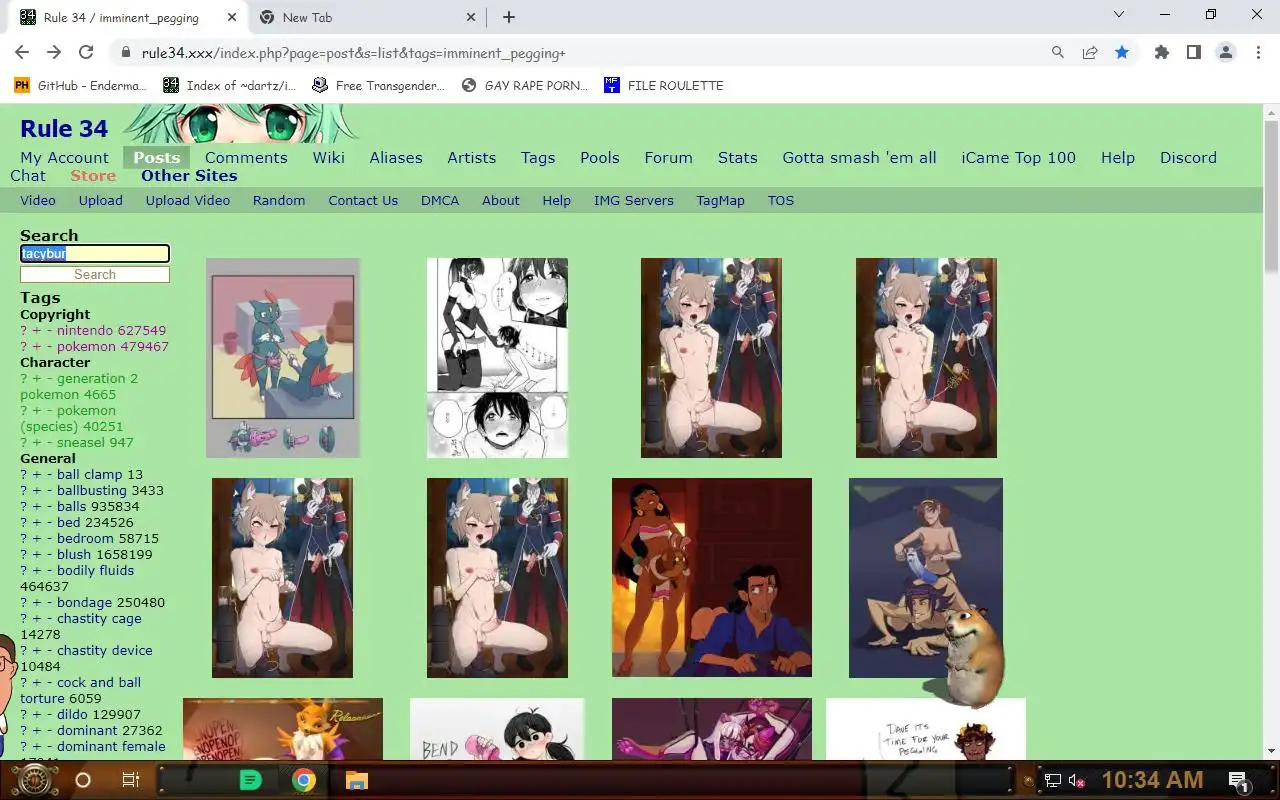This screenshot has height=800, width=1280.
Task: Open My Account in site navigation
Action: coord(64,157)
